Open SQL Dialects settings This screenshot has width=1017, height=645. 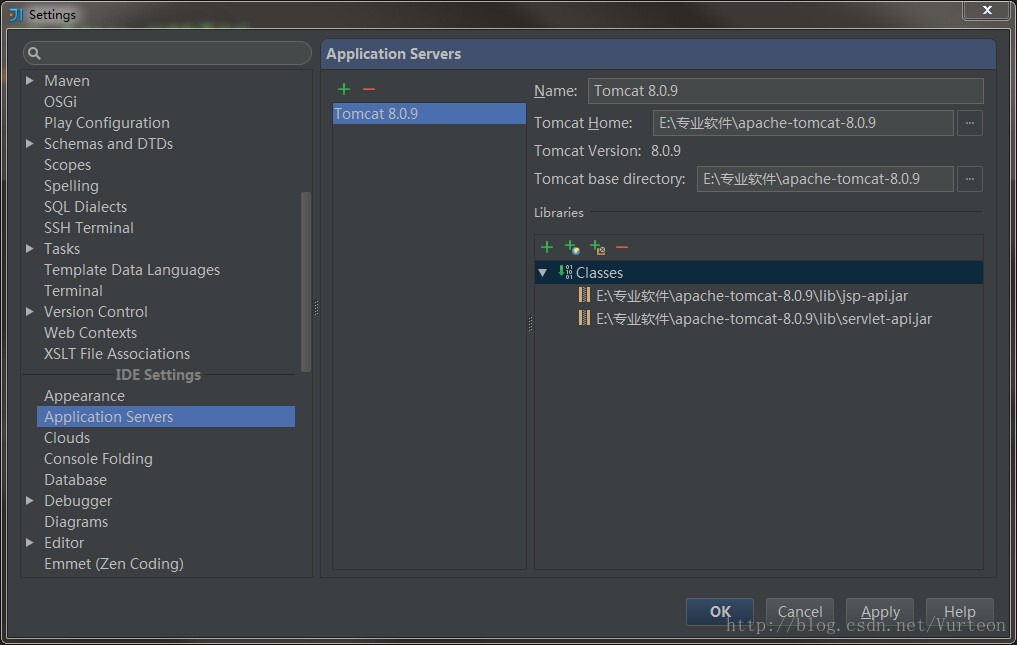tap(86, 207)
